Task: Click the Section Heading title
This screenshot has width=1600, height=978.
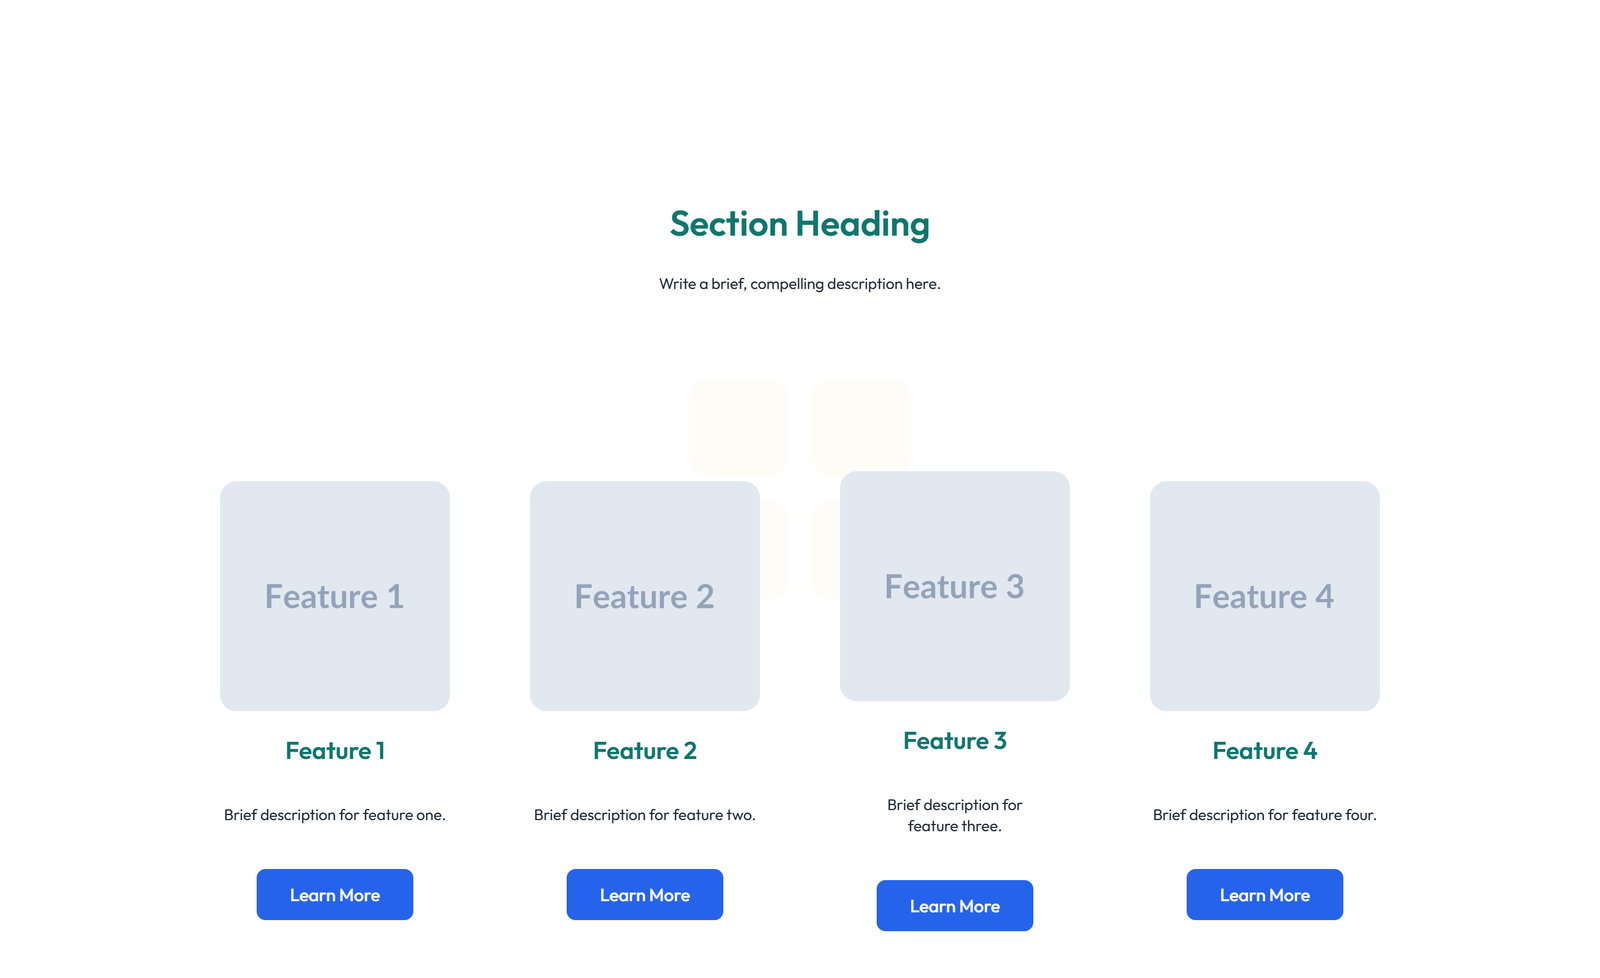Action: point(799,224)
